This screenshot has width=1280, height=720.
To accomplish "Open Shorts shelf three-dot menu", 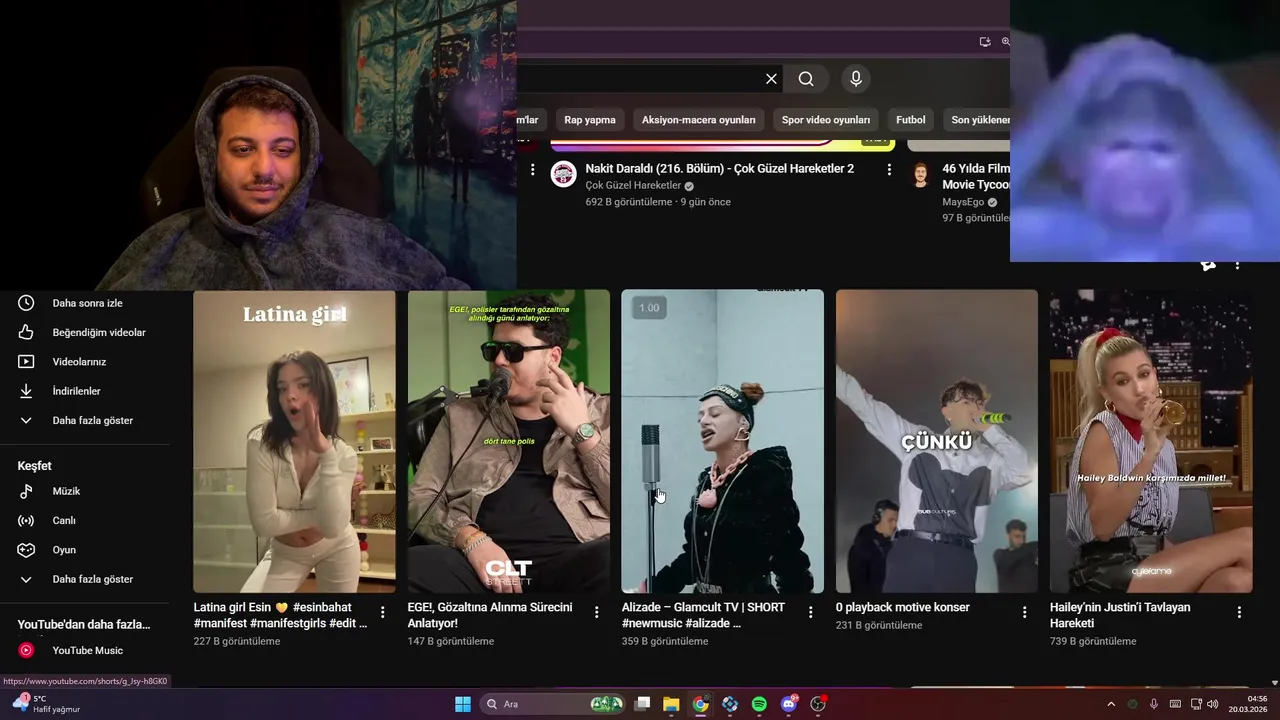I will (x=1237, y=266).
